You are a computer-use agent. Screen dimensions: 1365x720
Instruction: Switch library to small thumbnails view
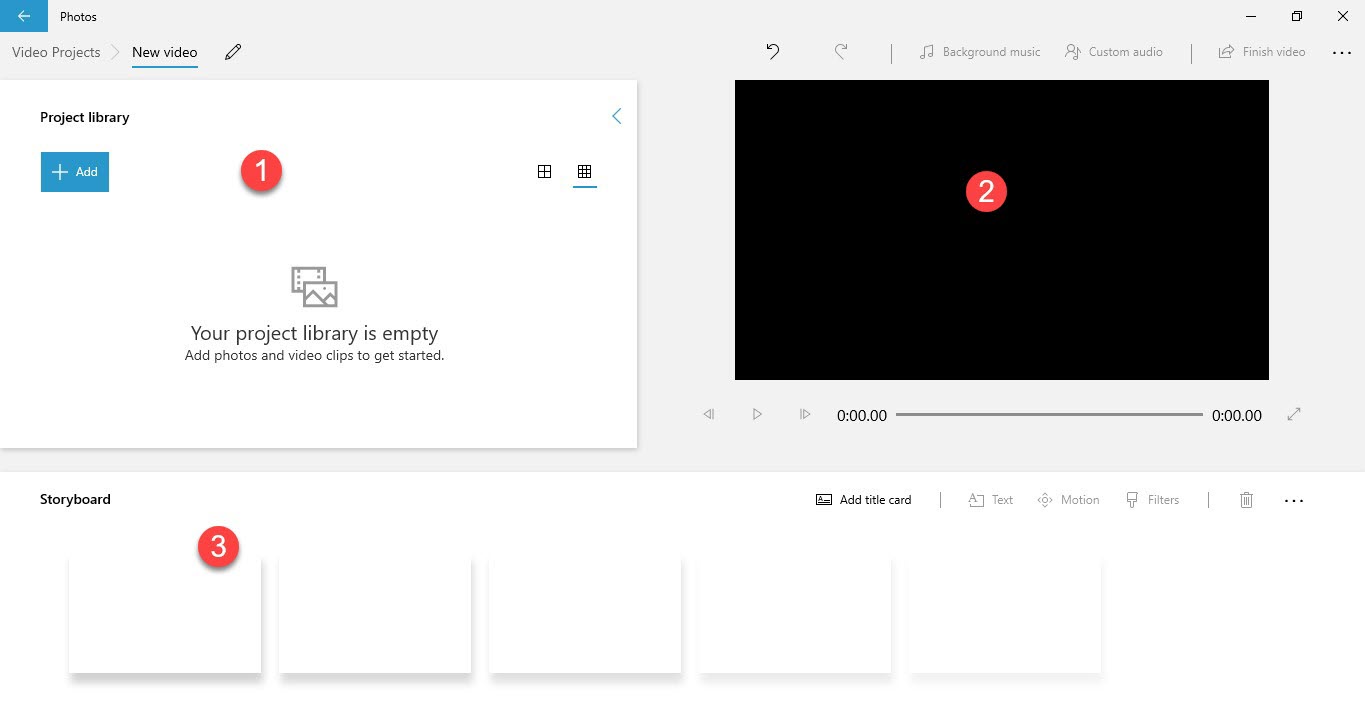585,172
